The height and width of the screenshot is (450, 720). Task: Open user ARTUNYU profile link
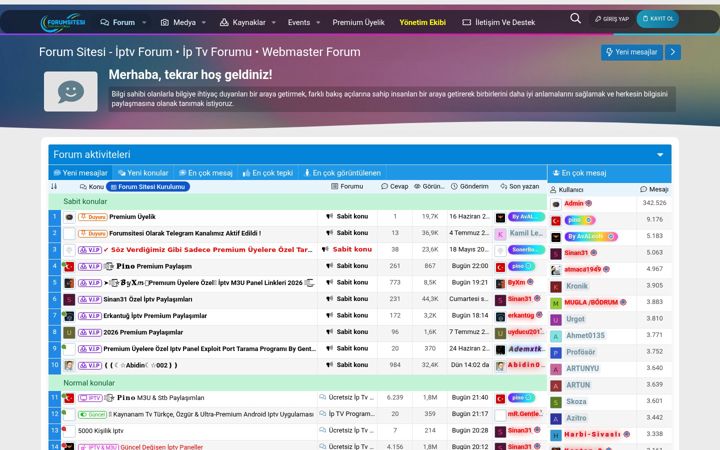(x=582, y=369)
